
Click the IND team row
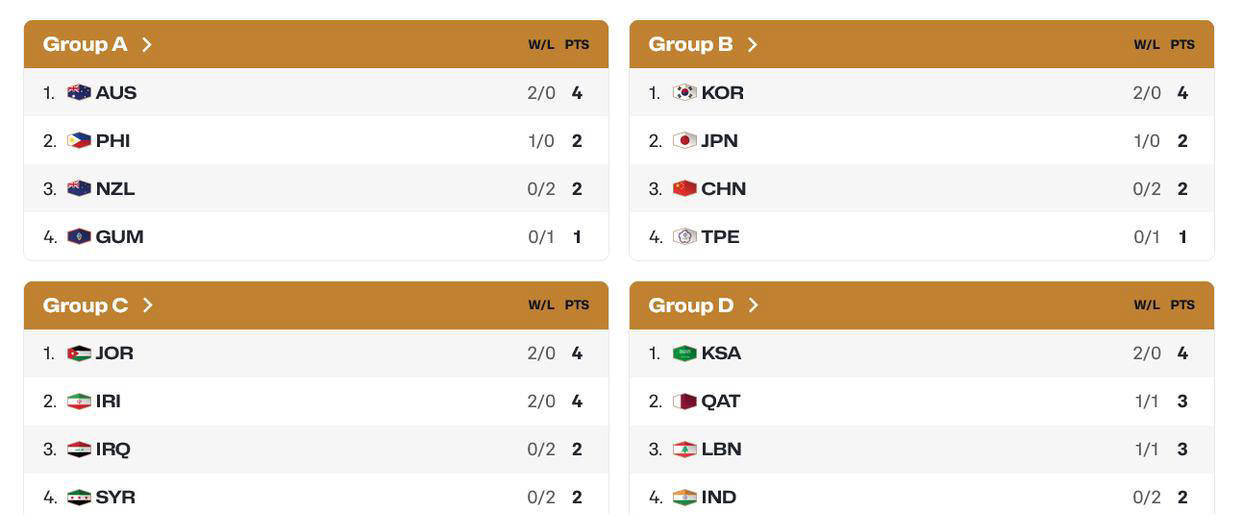pyautogui.click(x=920, y=497)
